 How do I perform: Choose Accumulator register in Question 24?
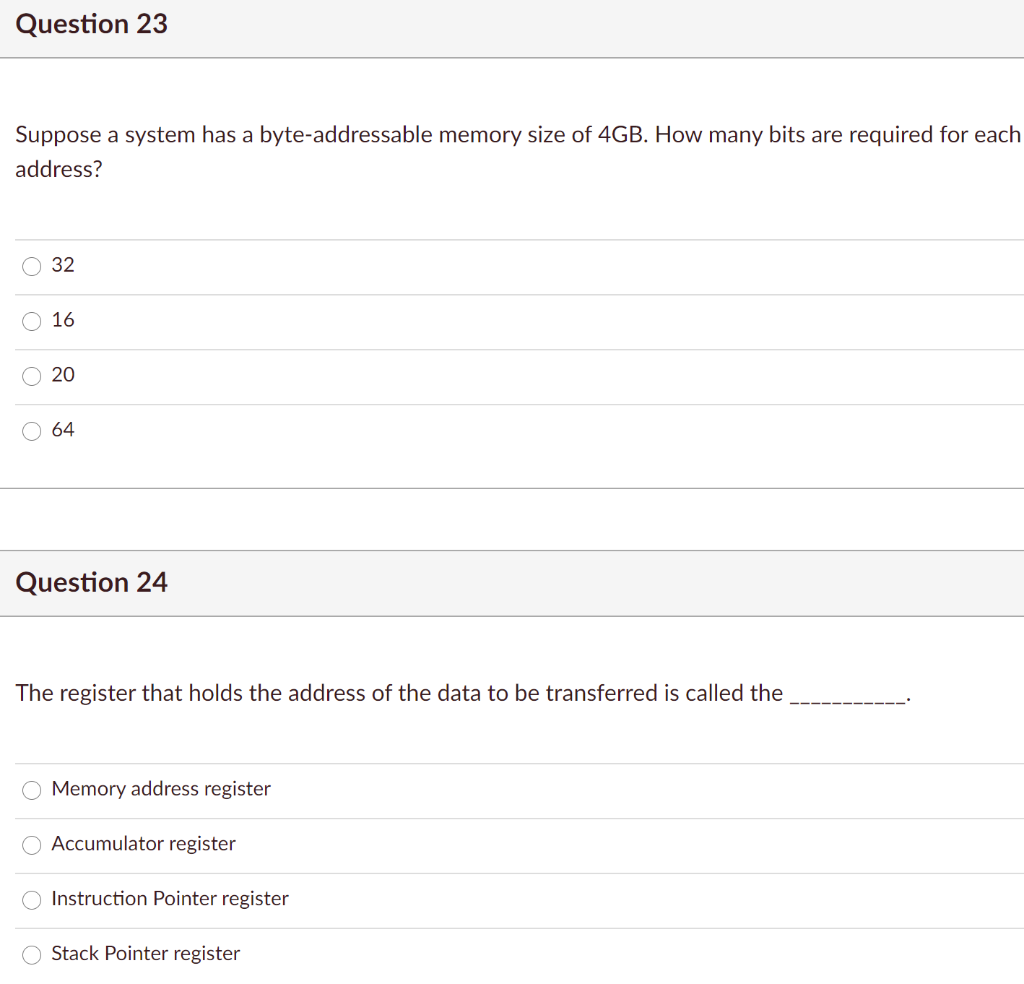click(x=31, y=845)
